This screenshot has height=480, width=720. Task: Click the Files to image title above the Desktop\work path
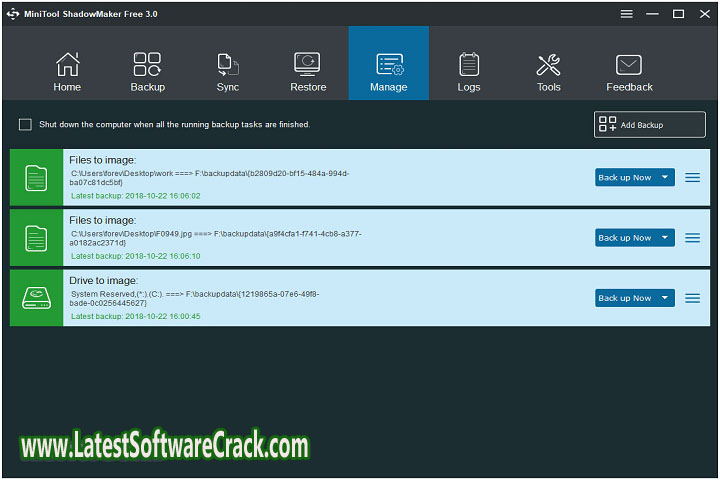pyautogui.click(x=103, y=160)
